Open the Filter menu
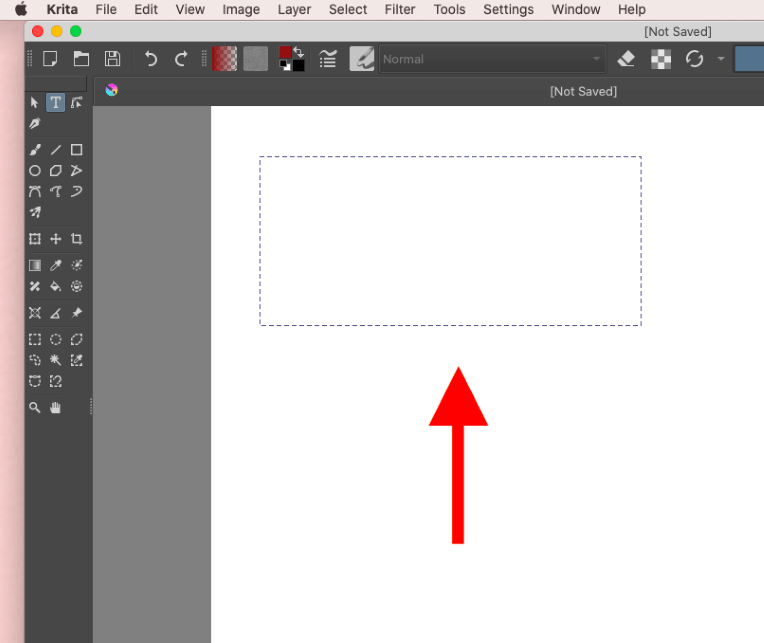Viewport: 764px width, 643px height. 400,9
